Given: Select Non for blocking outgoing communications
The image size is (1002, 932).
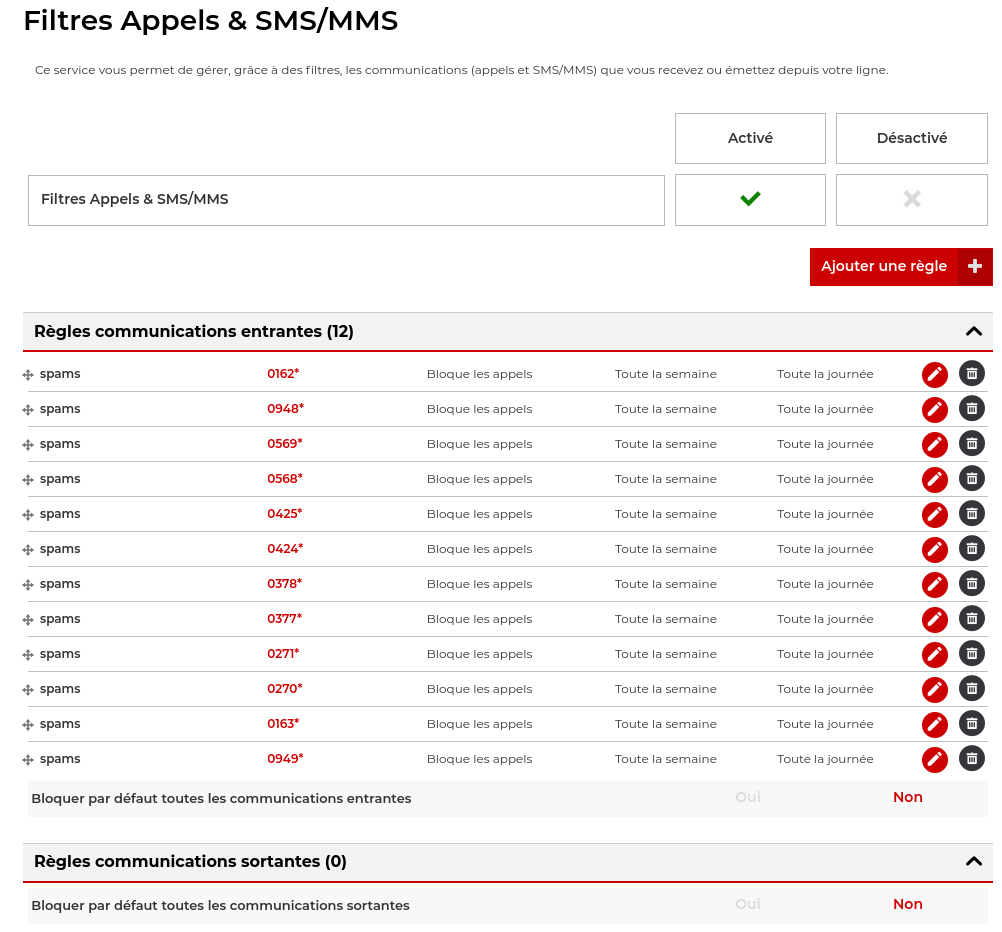Looking at the screenshot, I should point(907,904).
